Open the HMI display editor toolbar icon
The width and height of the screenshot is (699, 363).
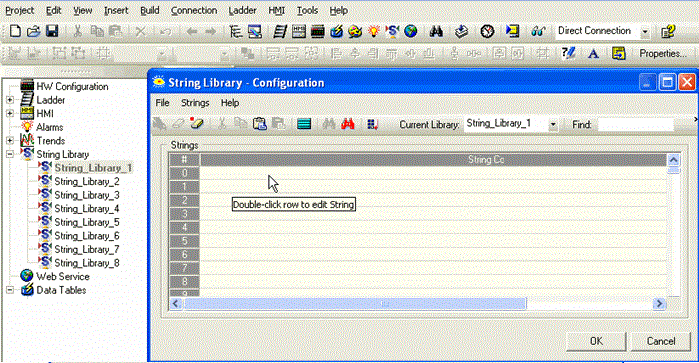299,31
